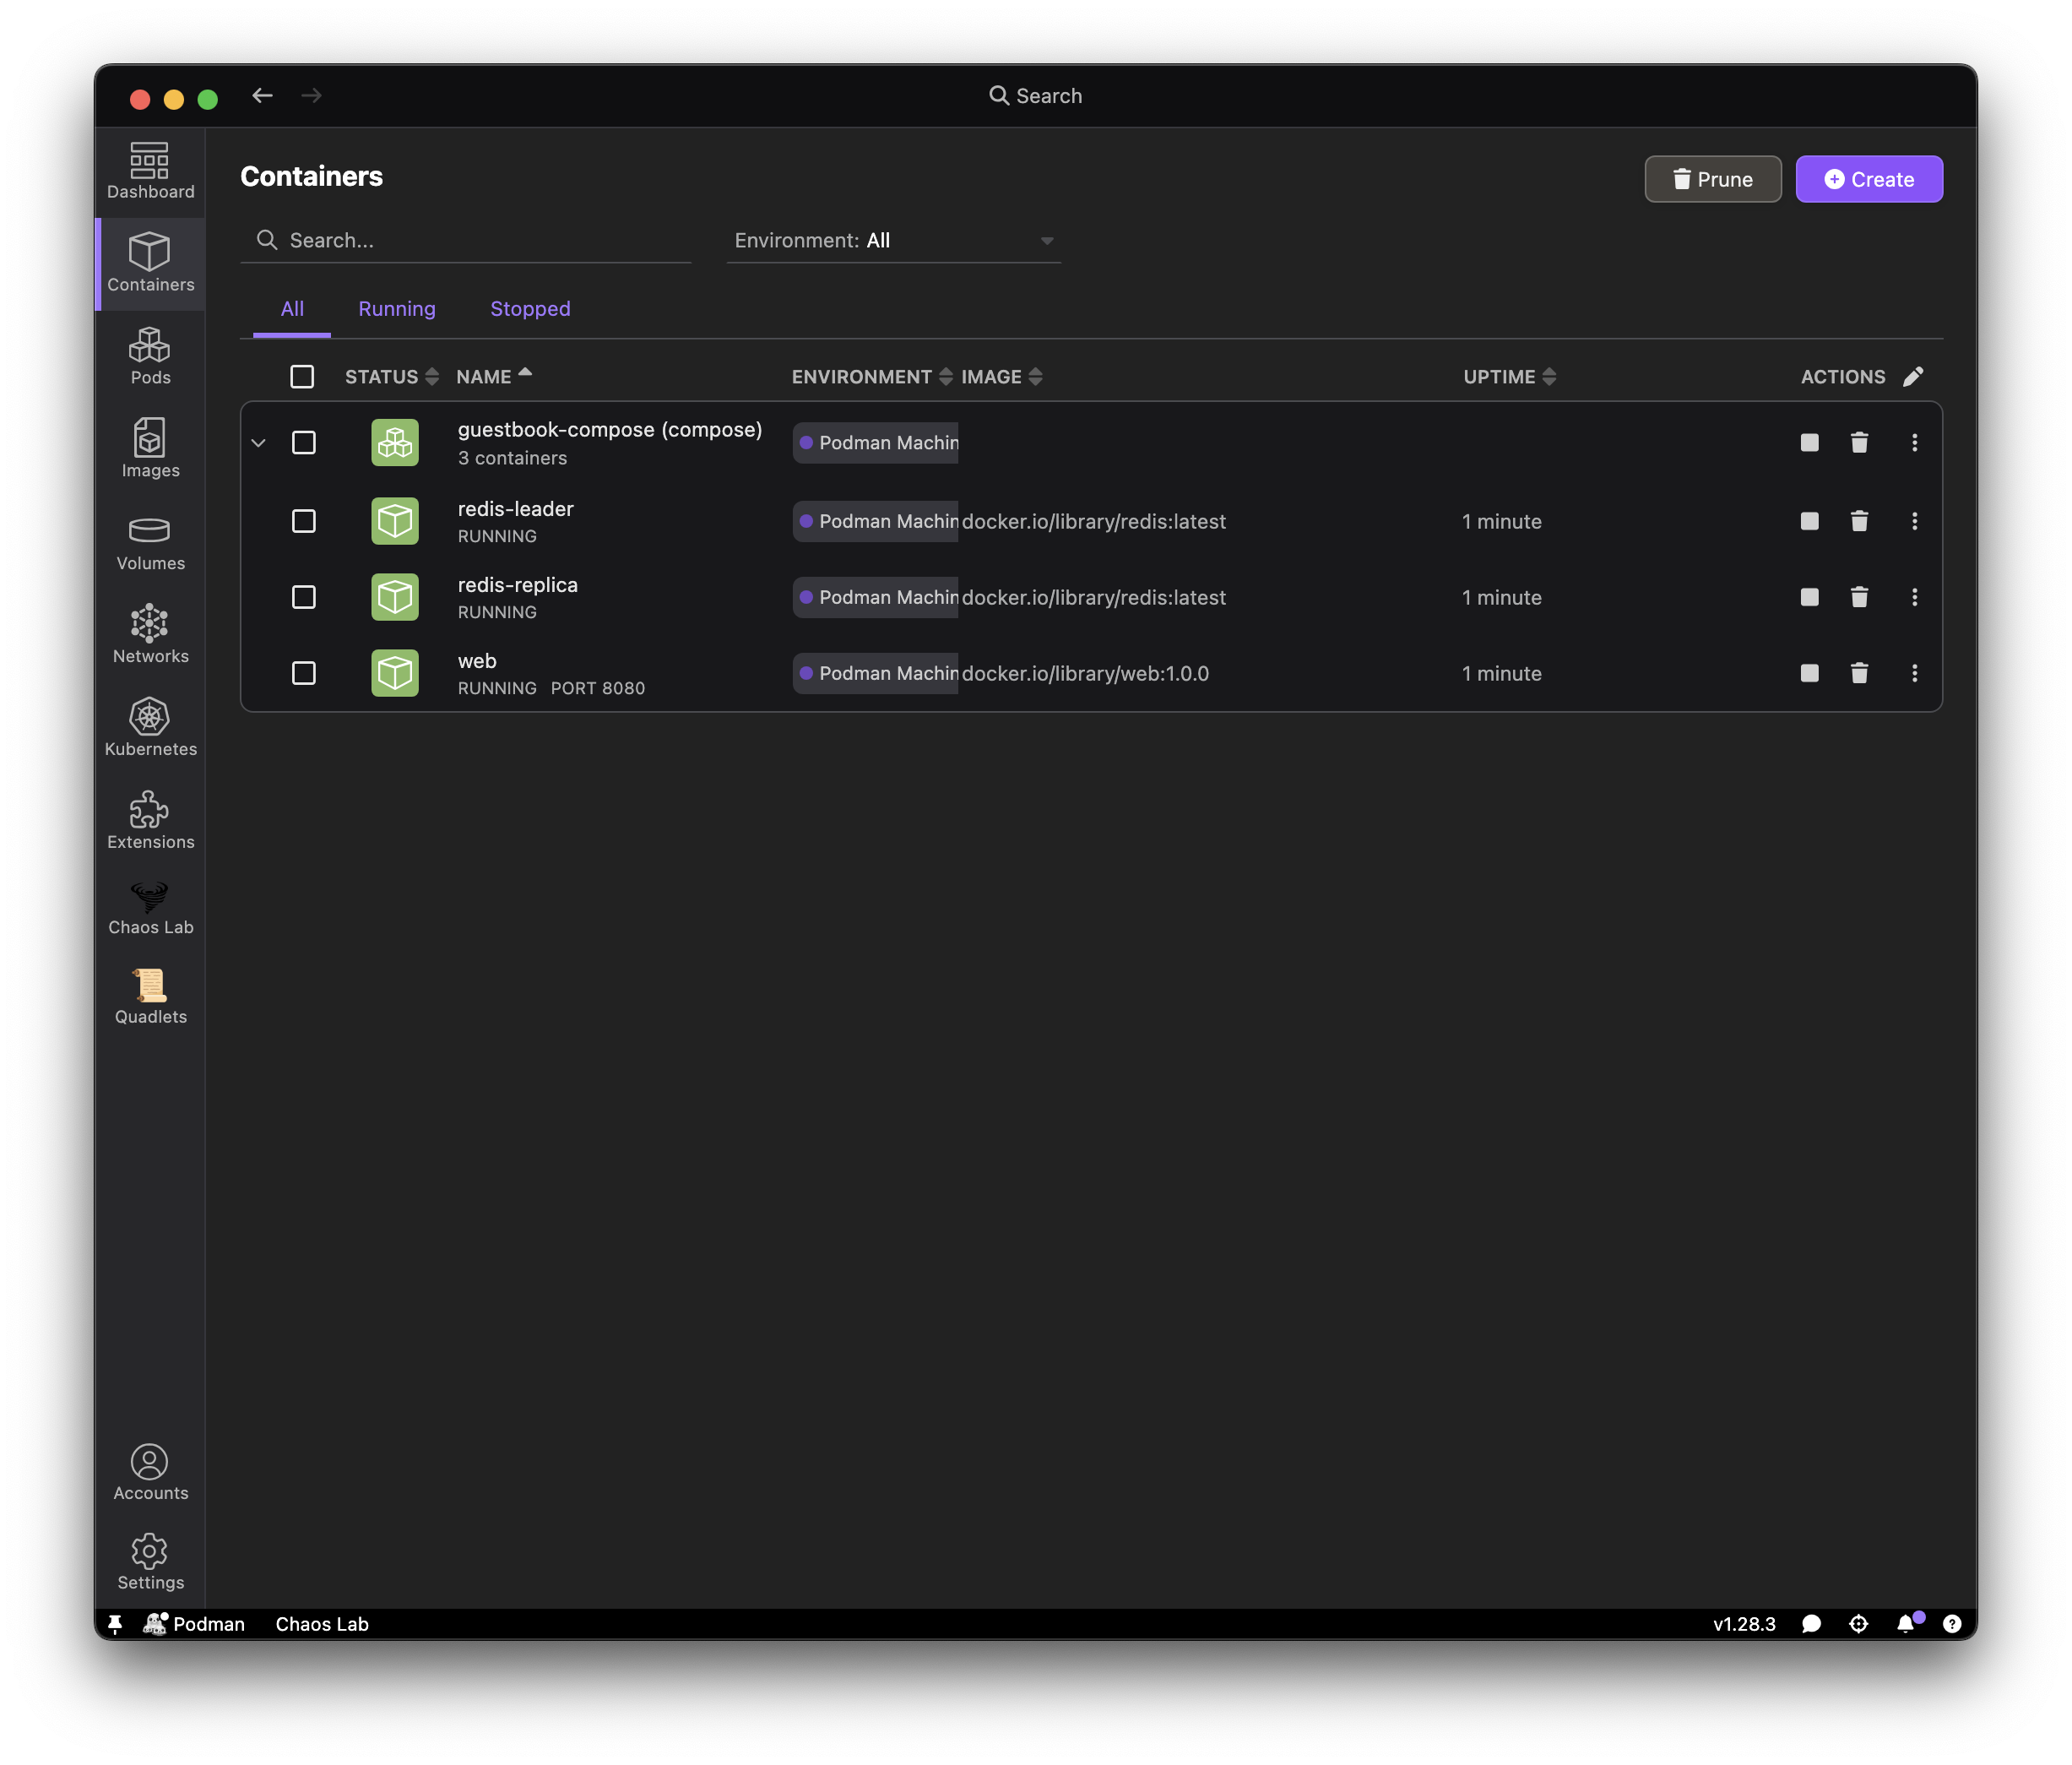Screen dimensions: 2072x1765
Task: Switch to the All tab
Action: (x=292, y=308)
